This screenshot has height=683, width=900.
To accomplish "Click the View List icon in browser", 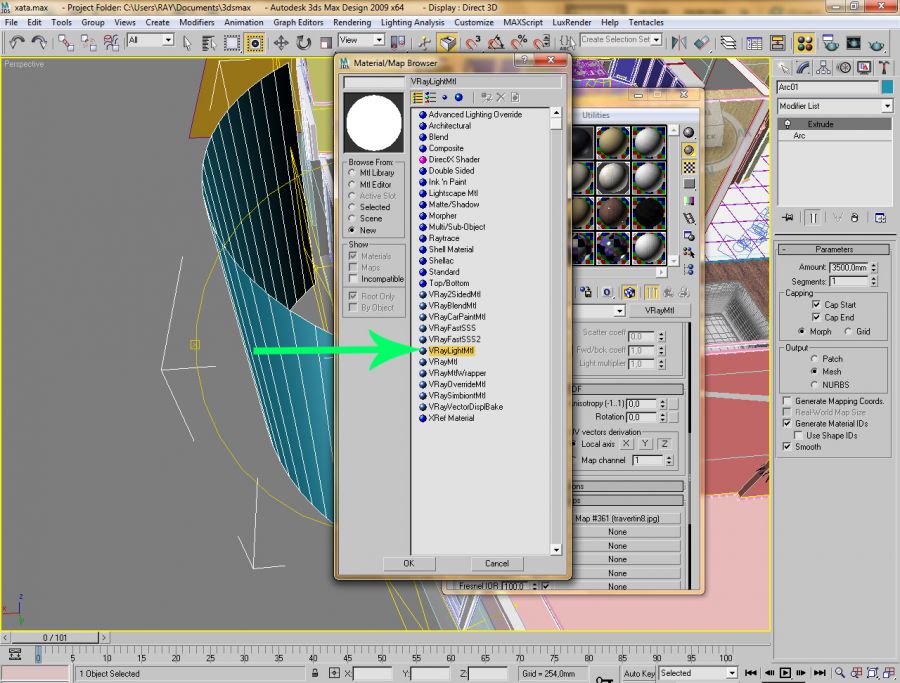I will (x=418, y=98).
